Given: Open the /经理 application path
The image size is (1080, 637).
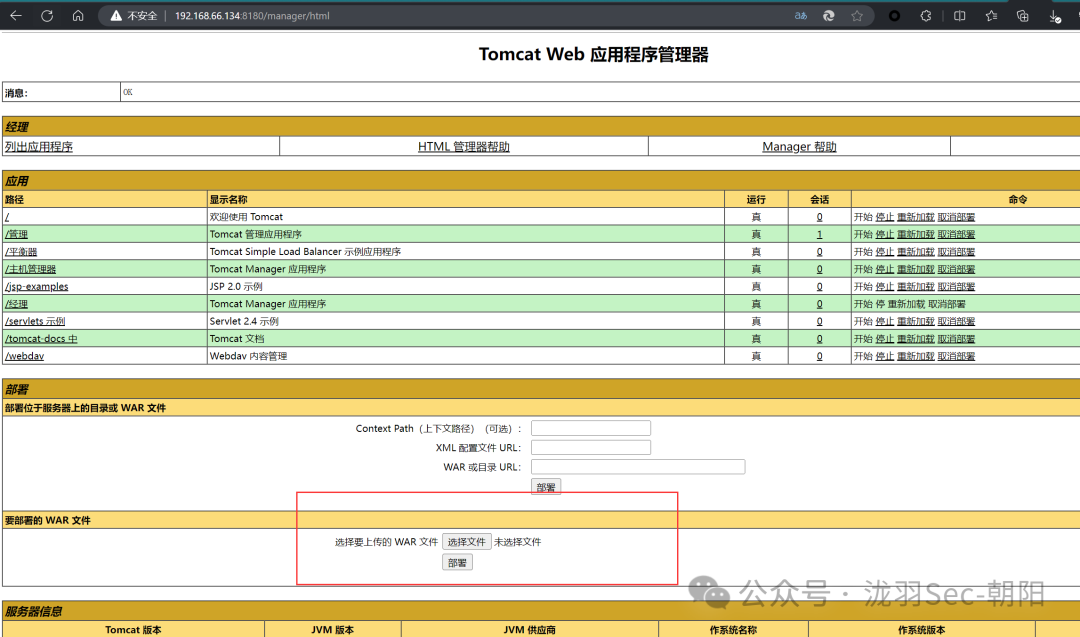Looking at the screenshot, I should [x=17, y=304].
